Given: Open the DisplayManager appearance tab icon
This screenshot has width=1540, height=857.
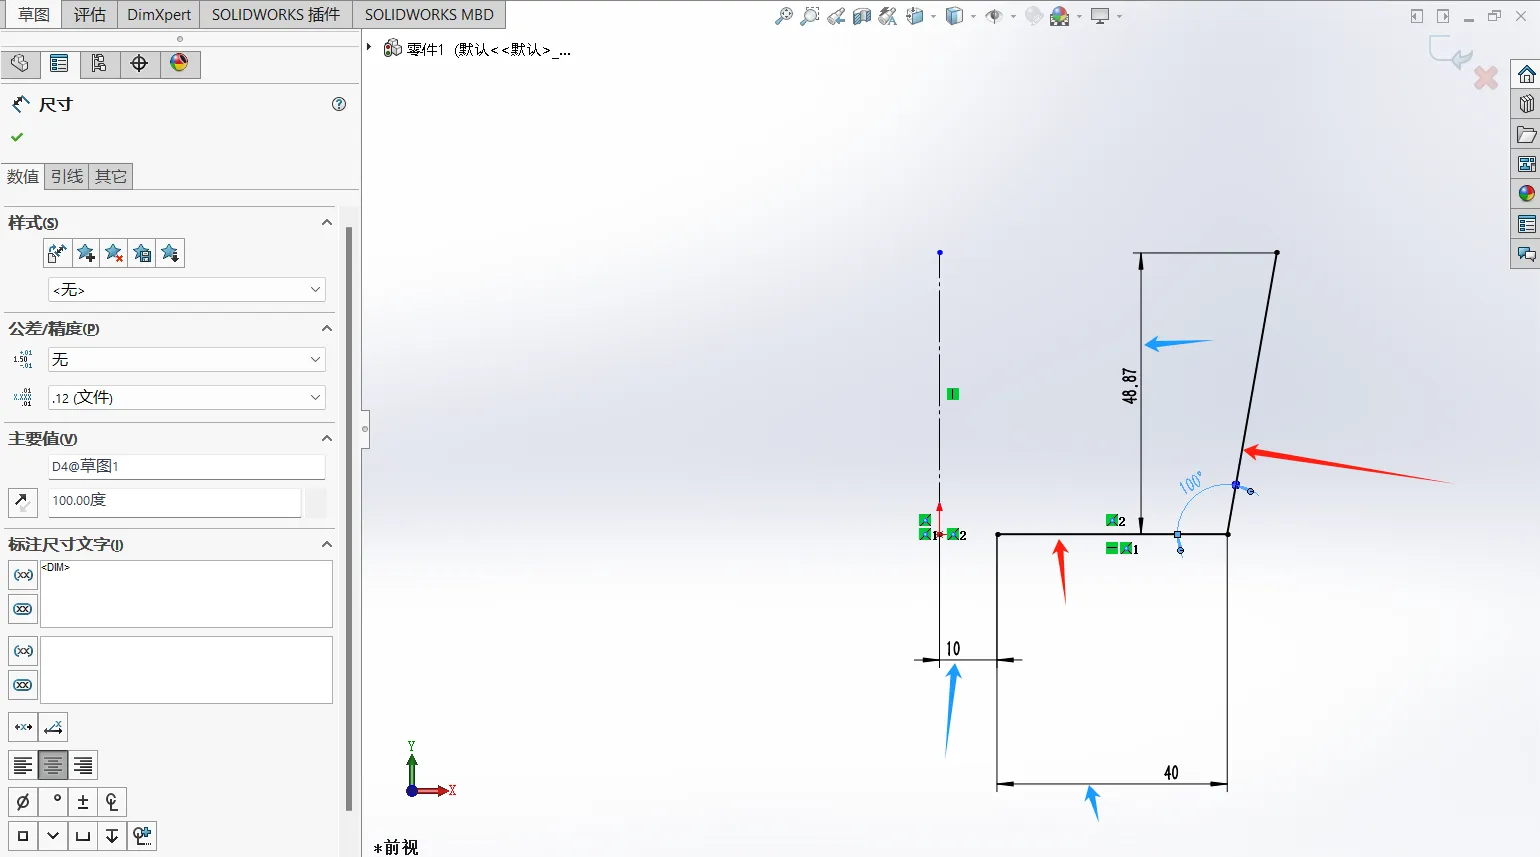Looking at the screenshot, I should [179, 63].
